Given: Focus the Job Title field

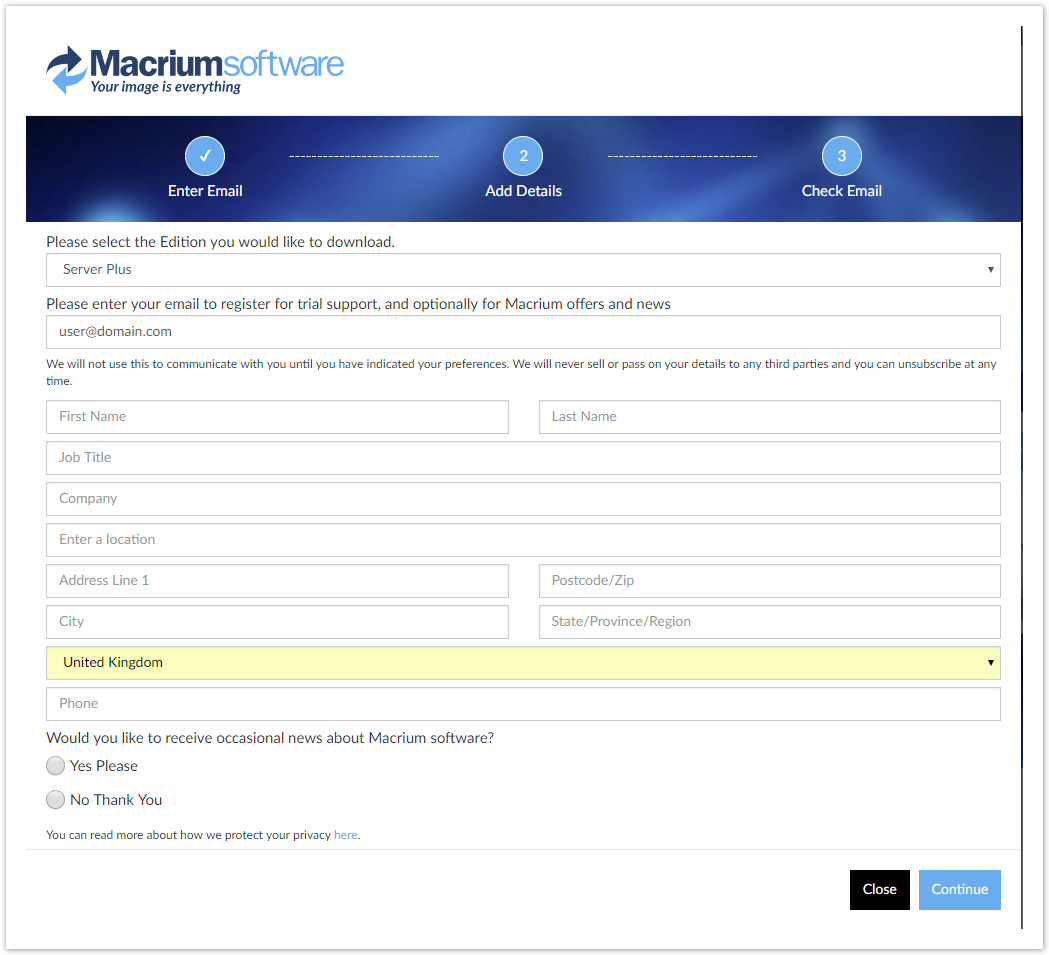Looking at the screenshot, I should (x=523, y=458).
